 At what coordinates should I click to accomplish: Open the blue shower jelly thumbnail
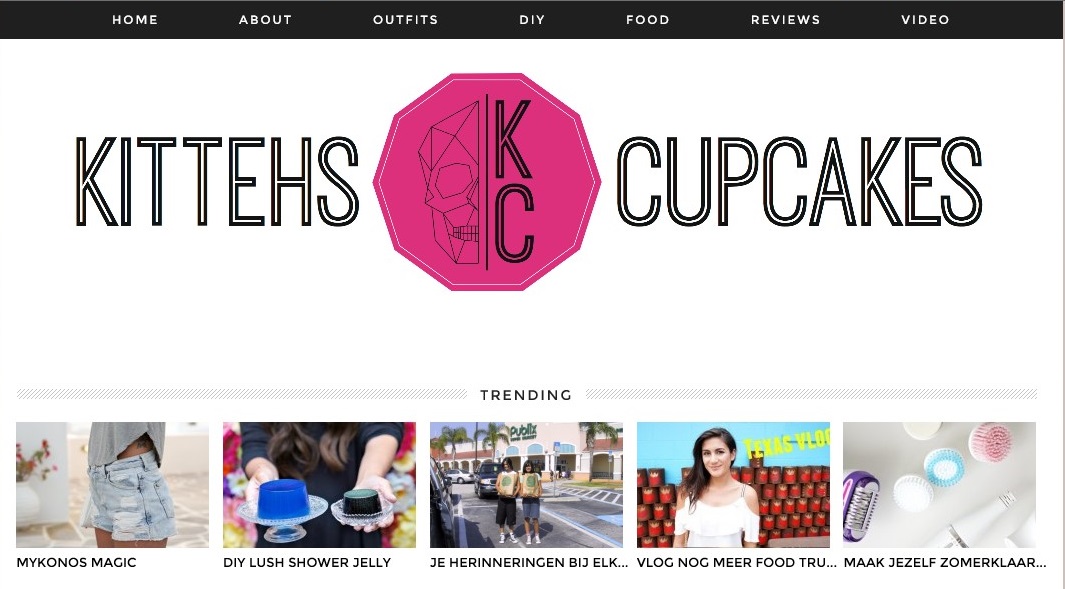(319, 485)
